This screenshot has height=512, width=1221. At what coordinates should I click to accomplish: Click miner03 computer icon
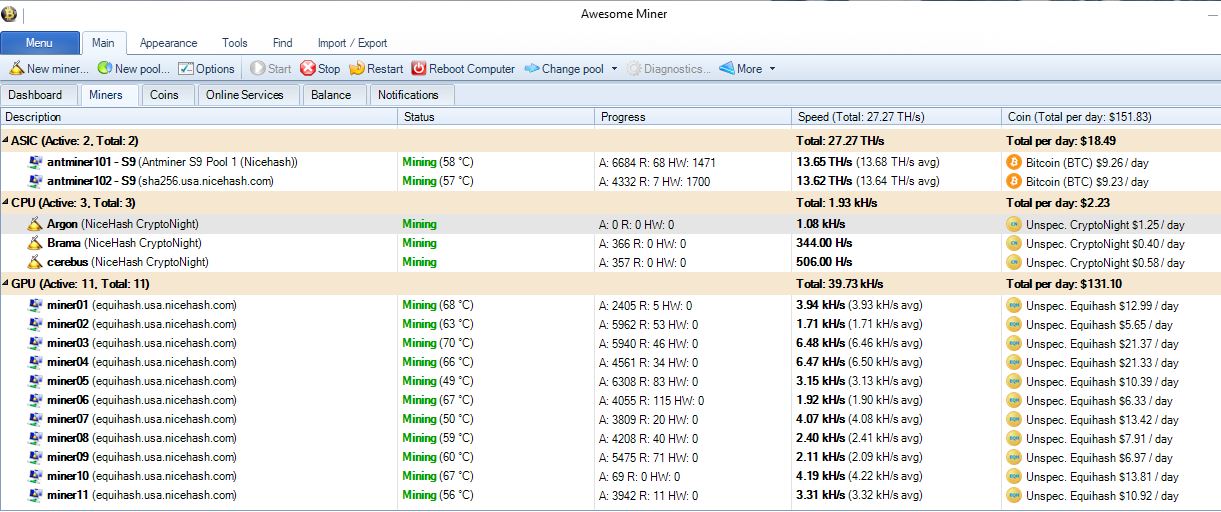coord(36,343)
